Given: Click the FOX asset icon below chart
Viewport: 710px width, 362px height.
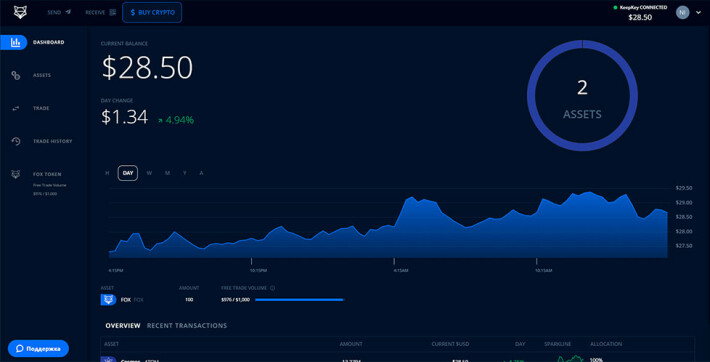Looking at the screenshot, I should tap(108, 299).
